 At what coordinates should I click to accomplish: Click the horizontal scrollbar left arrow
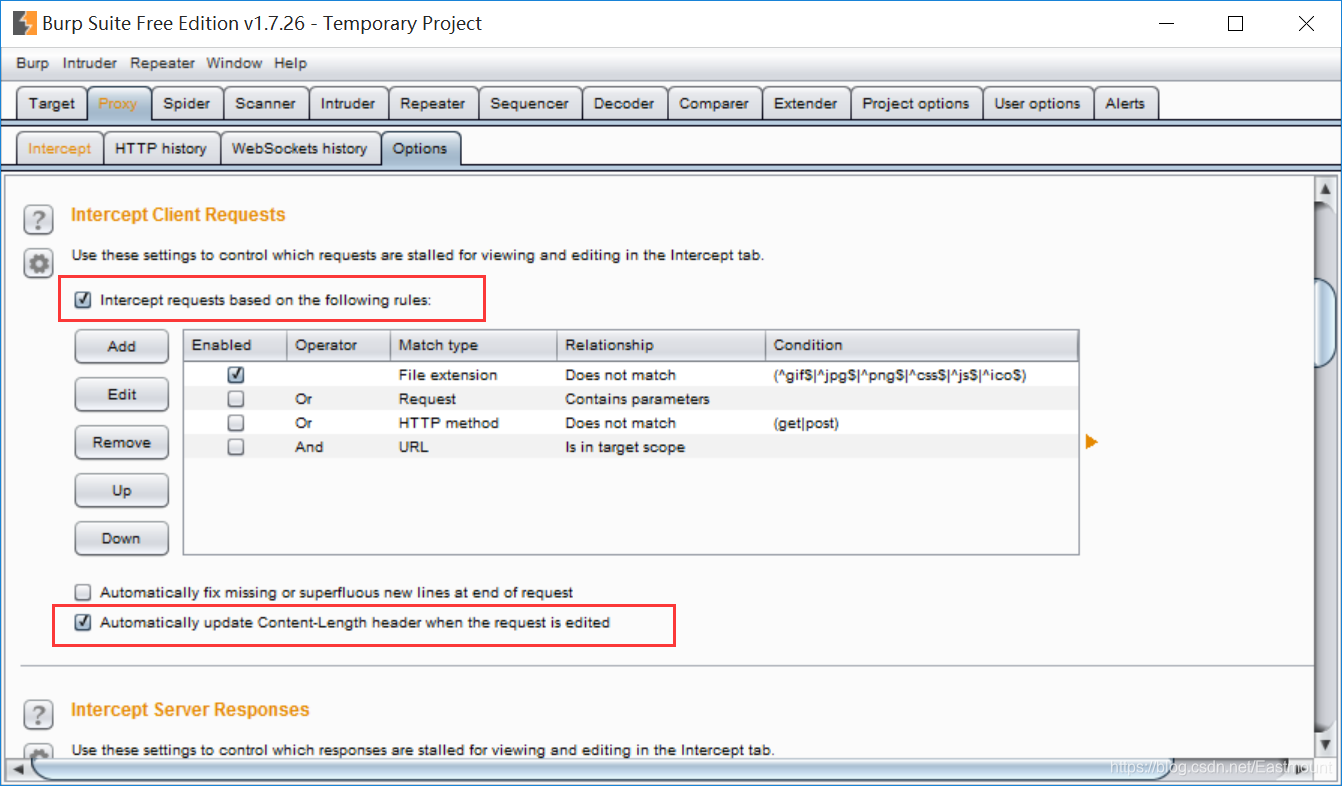click(16, 769)
